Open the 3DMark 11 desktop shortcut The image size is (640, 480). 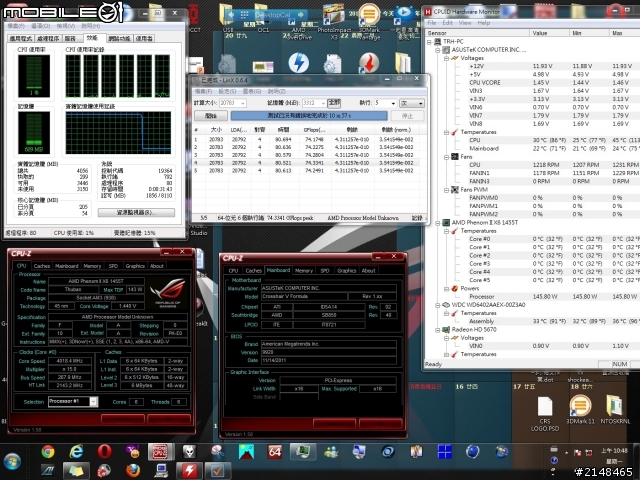580,409
